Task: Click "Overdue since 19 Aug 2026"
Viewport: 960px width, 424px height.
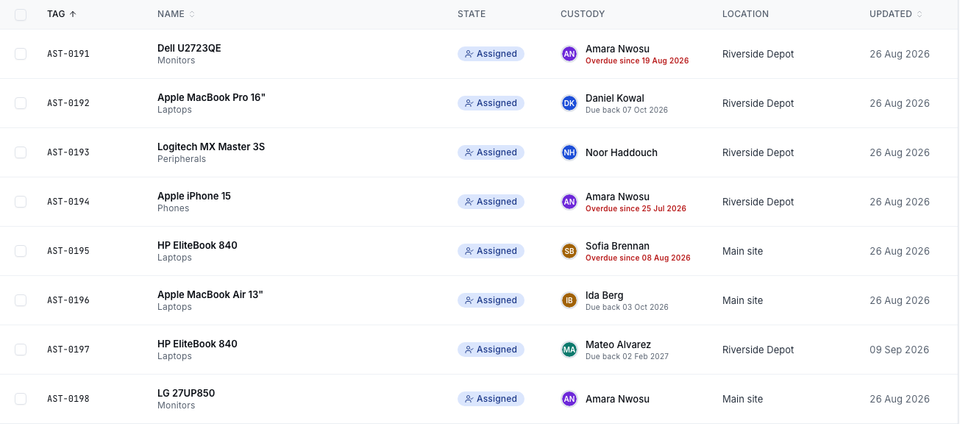Action: pos(637,61)
